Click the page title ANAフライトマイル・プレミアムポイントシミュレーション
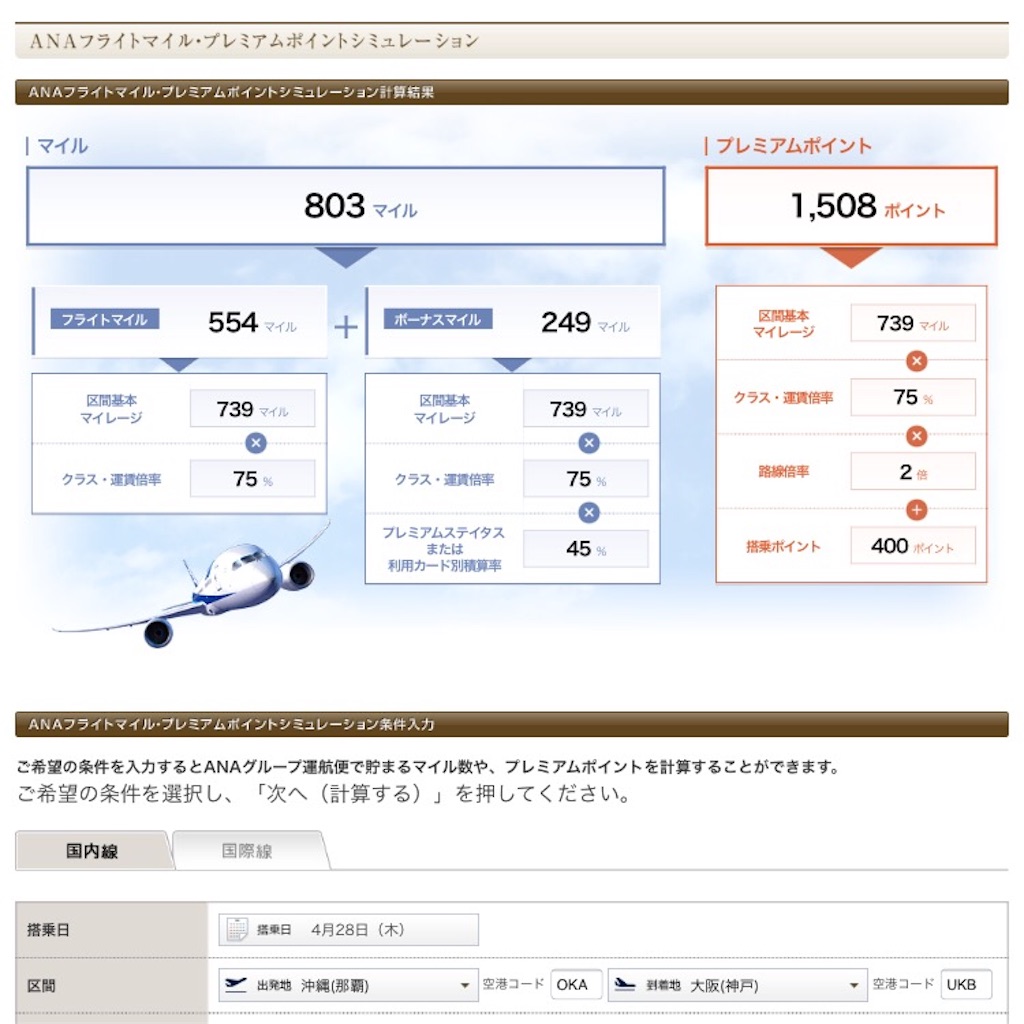 point(255,41)
